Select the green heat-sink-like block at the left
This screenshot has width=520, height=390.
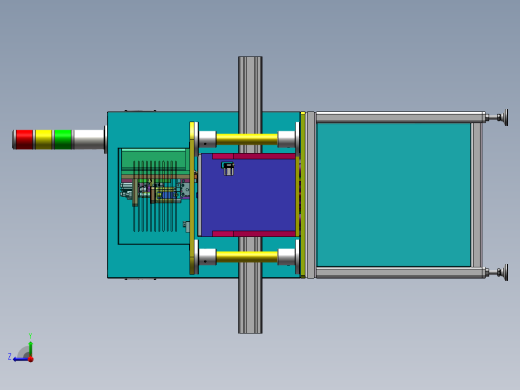(x=154, y=161)
